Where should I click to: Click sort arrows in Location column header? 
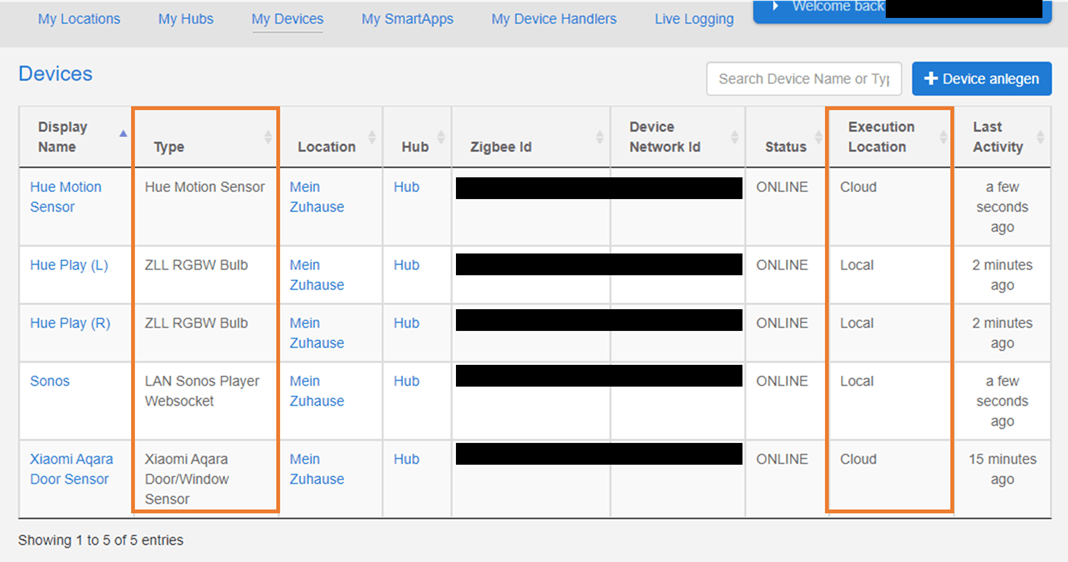click(x=372, y=137)
